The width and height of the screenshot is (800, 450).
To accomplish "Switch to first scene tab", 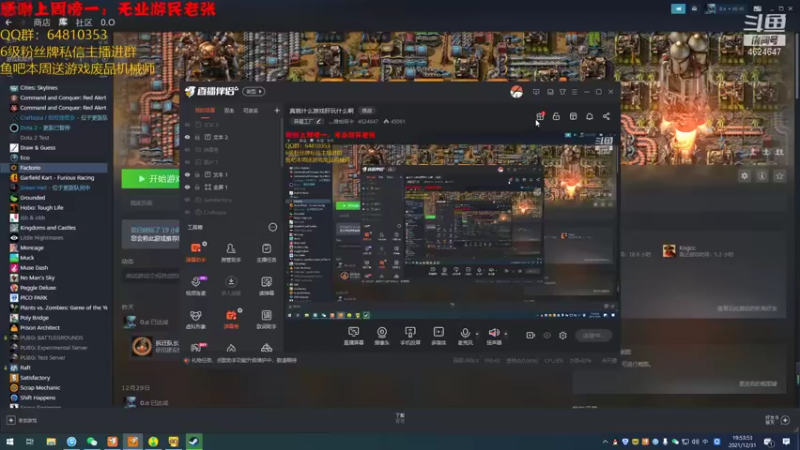I will [x=205, y=111].
